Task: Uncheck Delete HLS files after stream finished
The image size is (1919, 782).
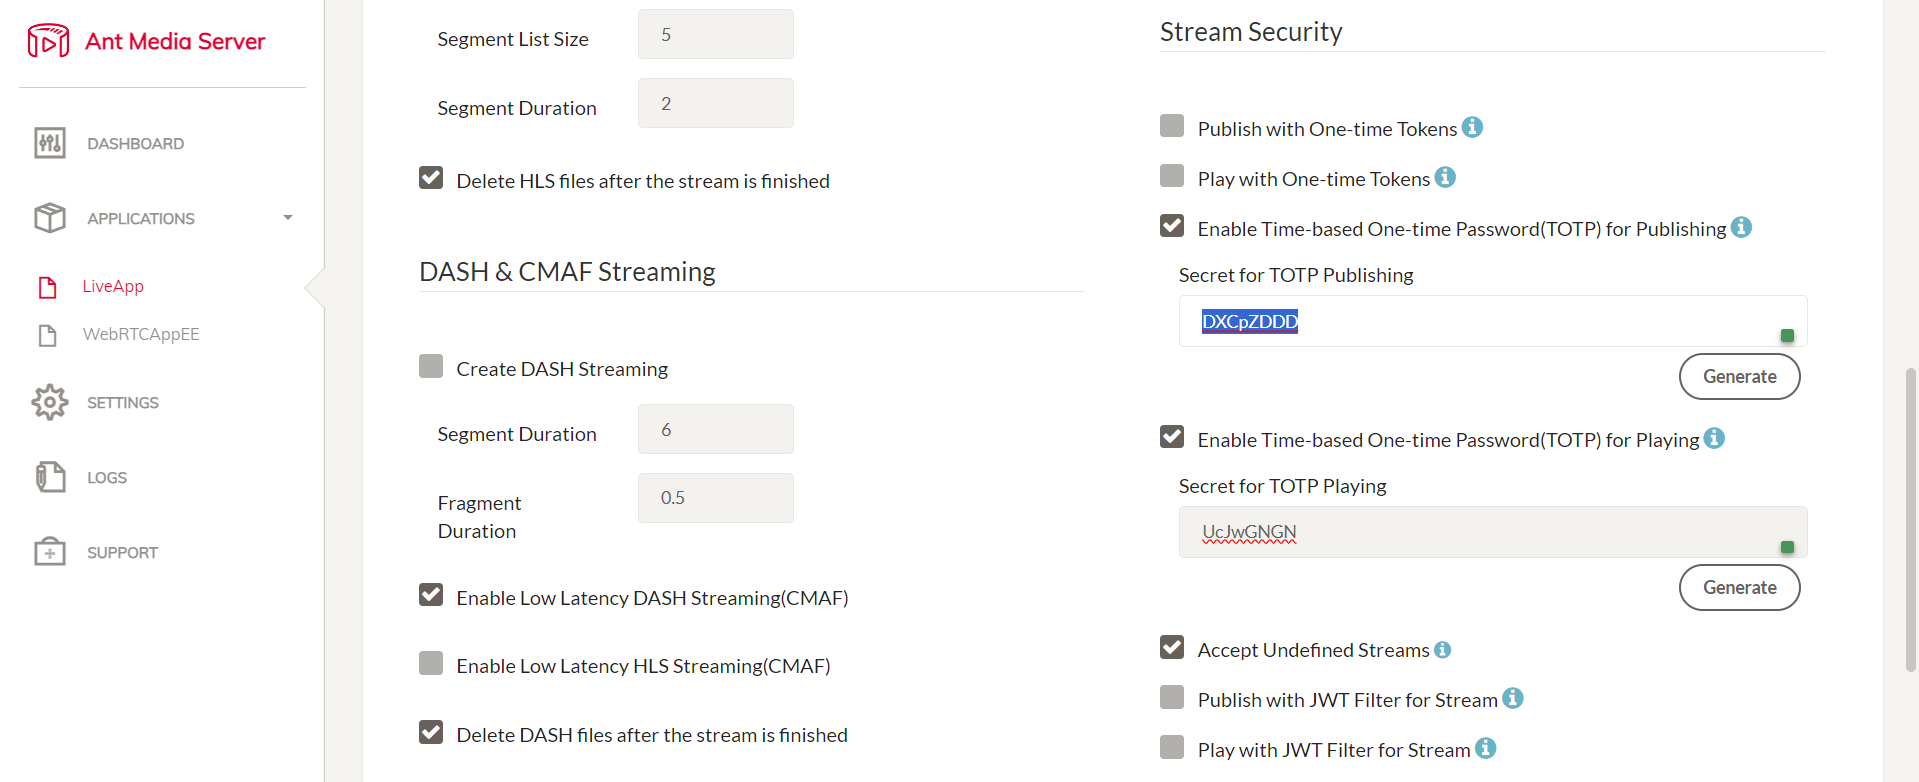Action: tap(431, 178)
